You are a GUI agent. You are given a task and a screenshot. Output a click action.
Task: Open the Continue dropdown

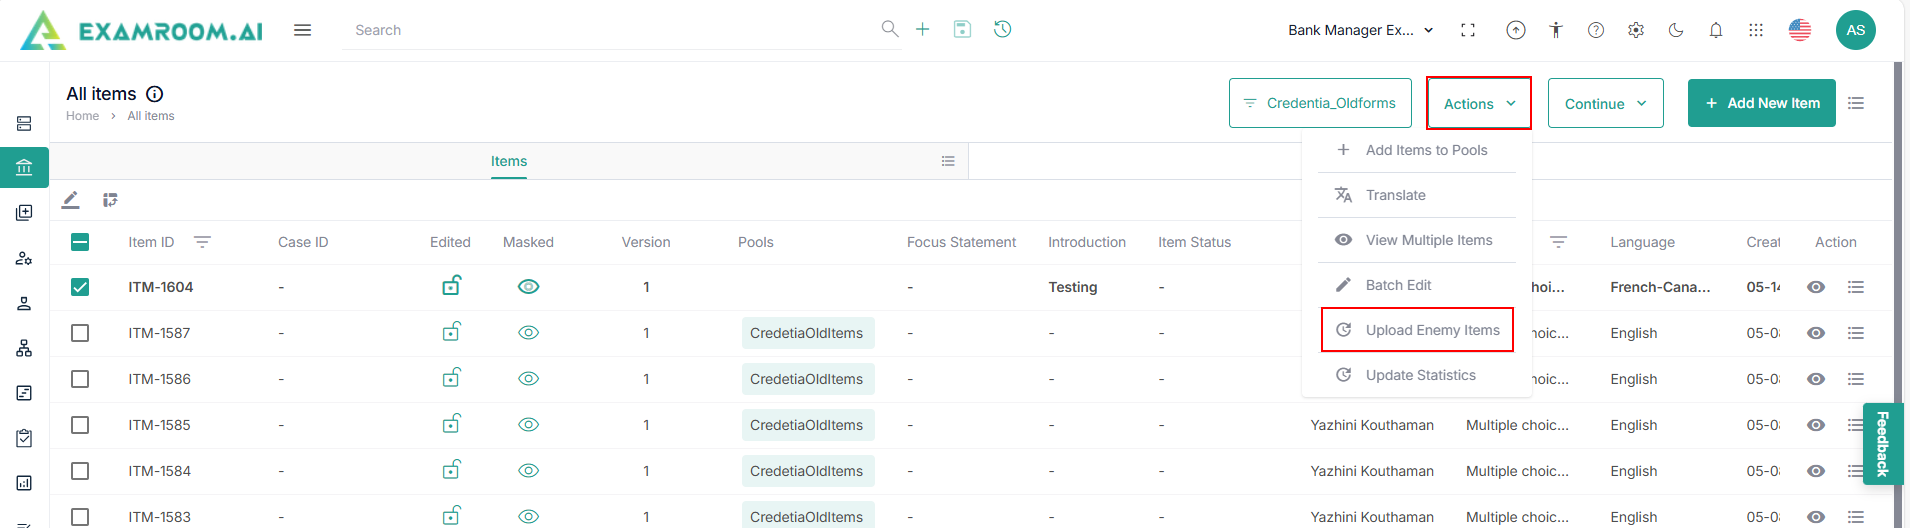click(1605, 103)
